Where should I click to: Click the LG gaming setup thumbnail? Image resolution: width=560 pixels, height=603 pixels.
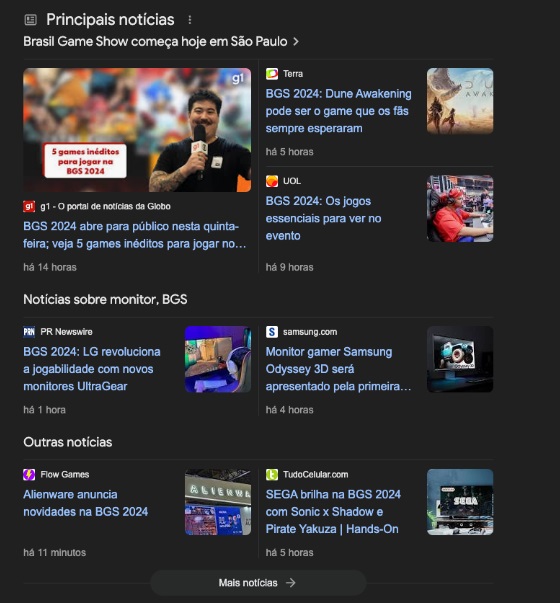coord(218,359)
